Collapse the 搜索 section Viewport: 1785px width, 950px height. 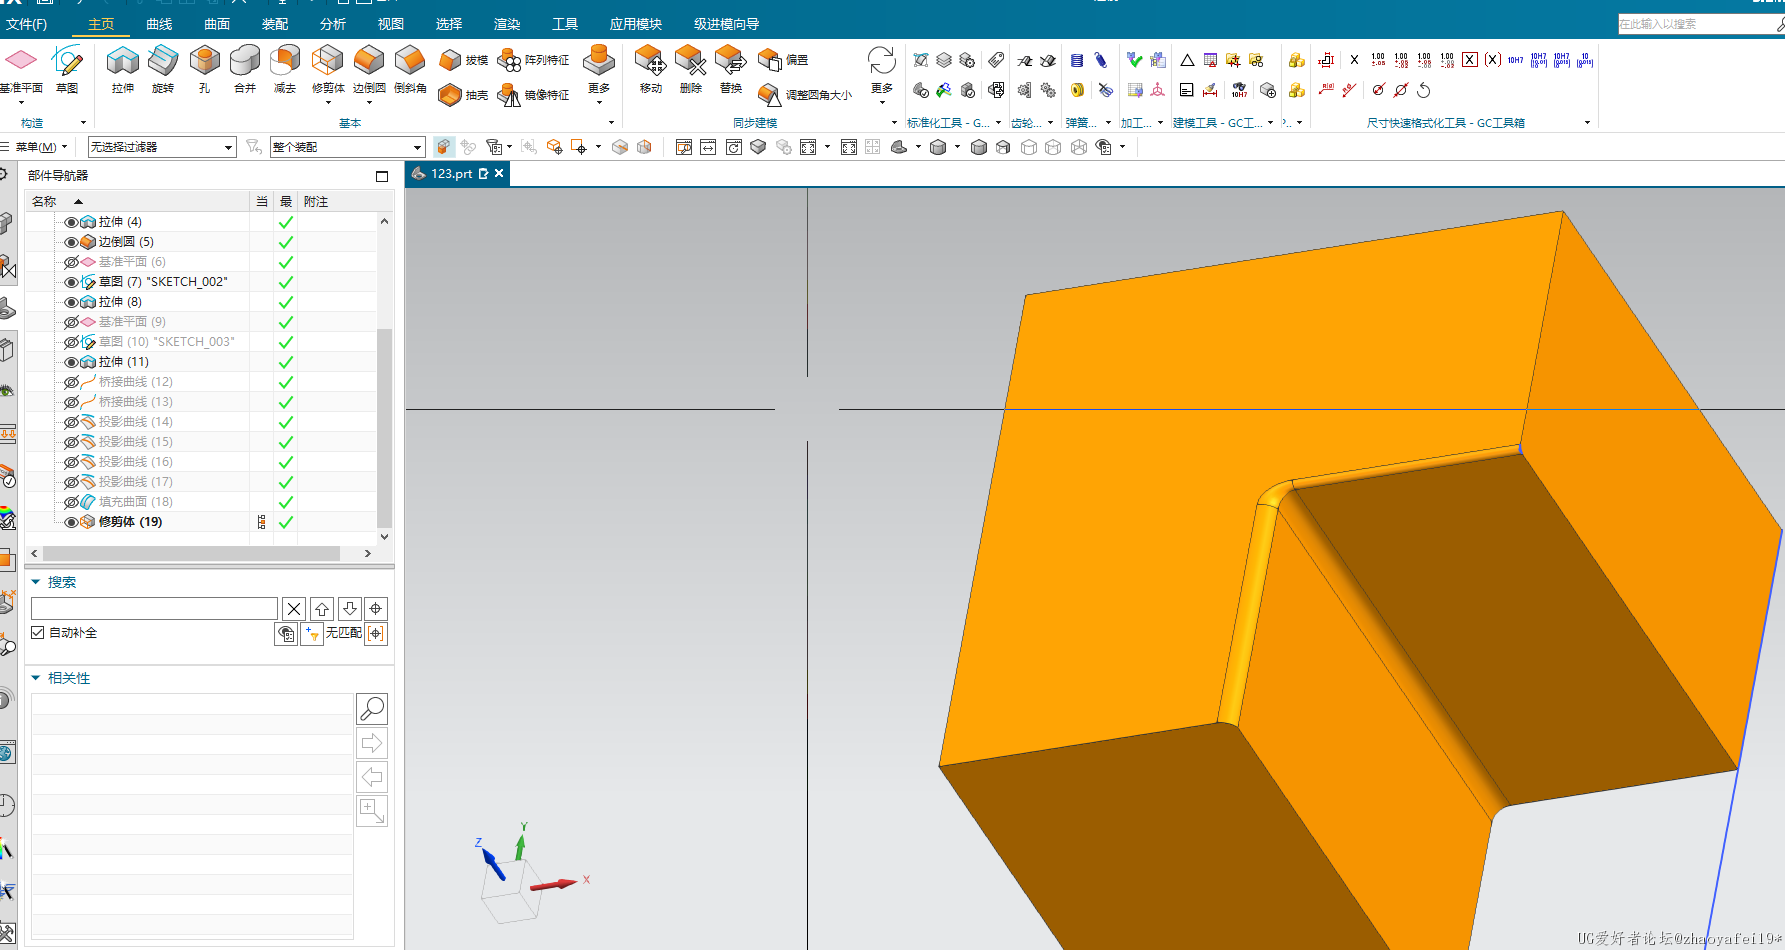[36, 582]
